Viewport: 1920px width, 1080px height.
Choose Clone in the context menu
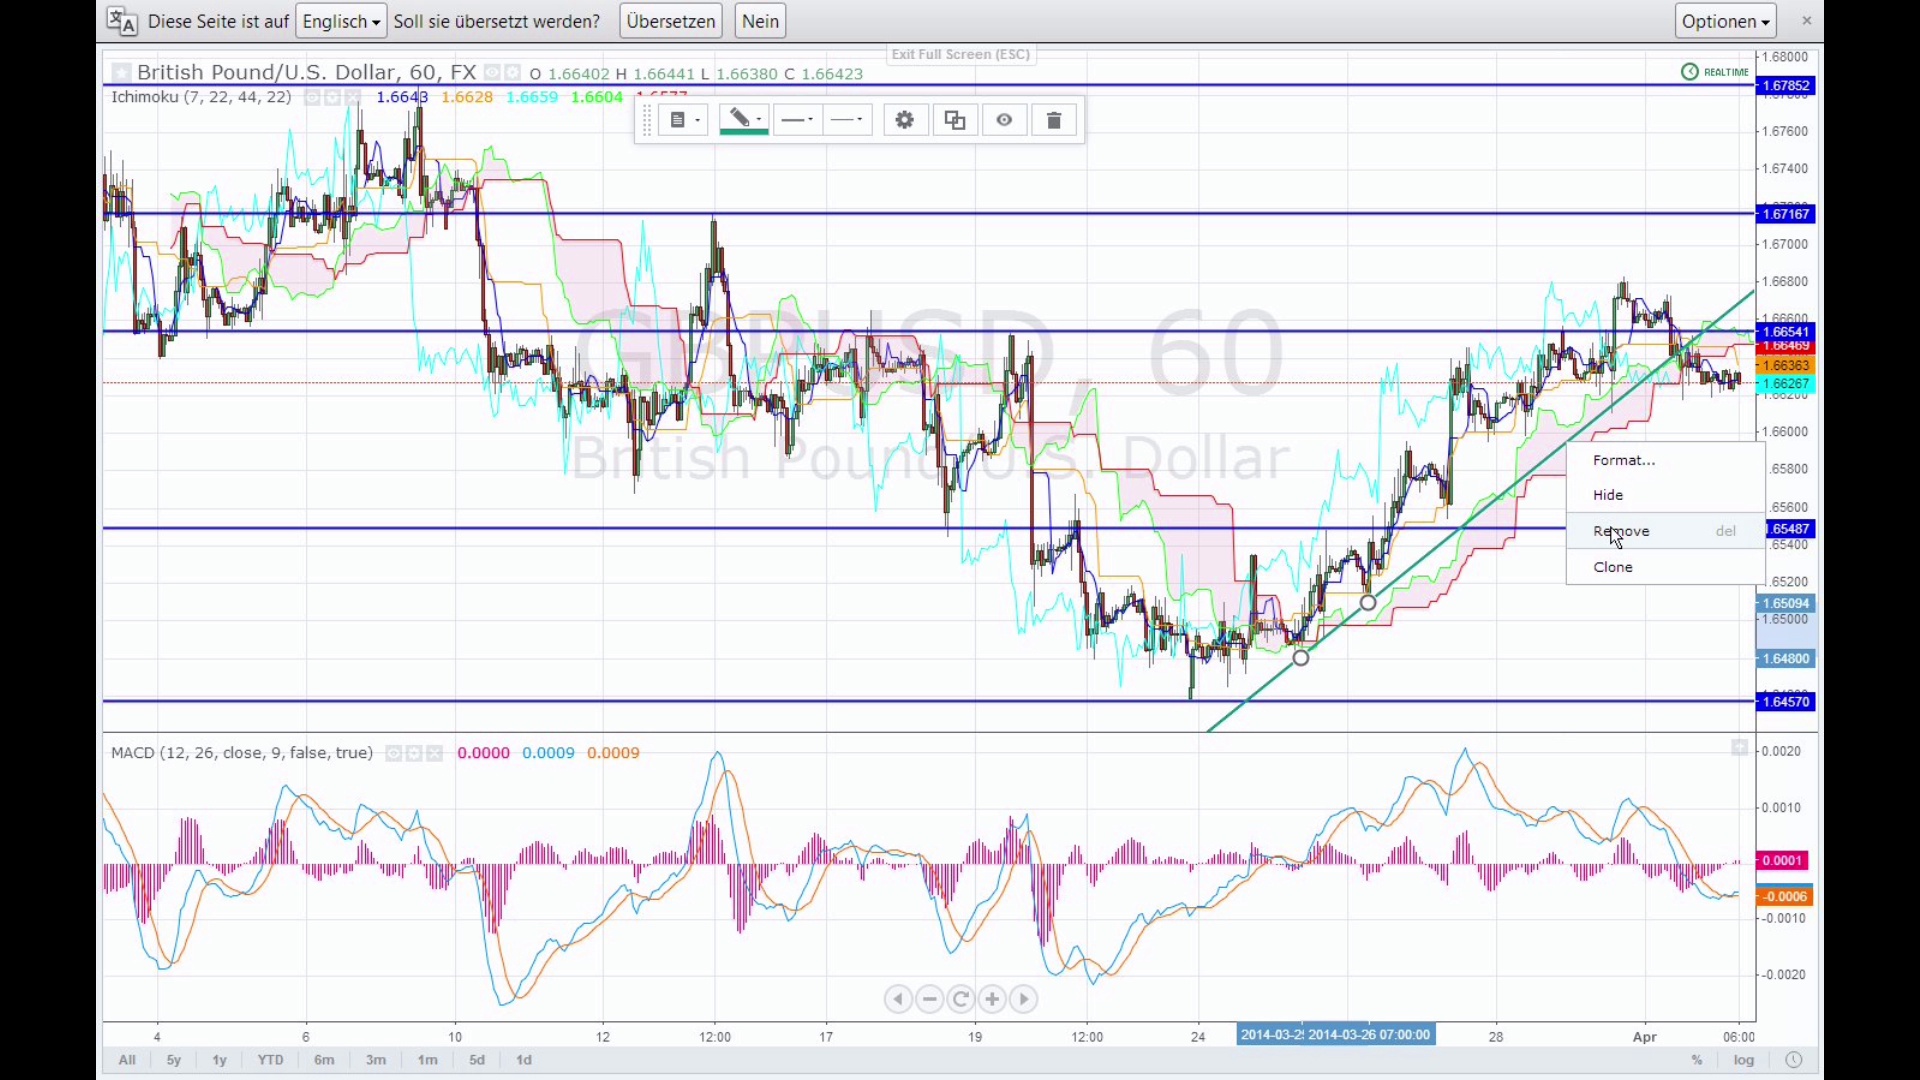tap(1613, 567)
